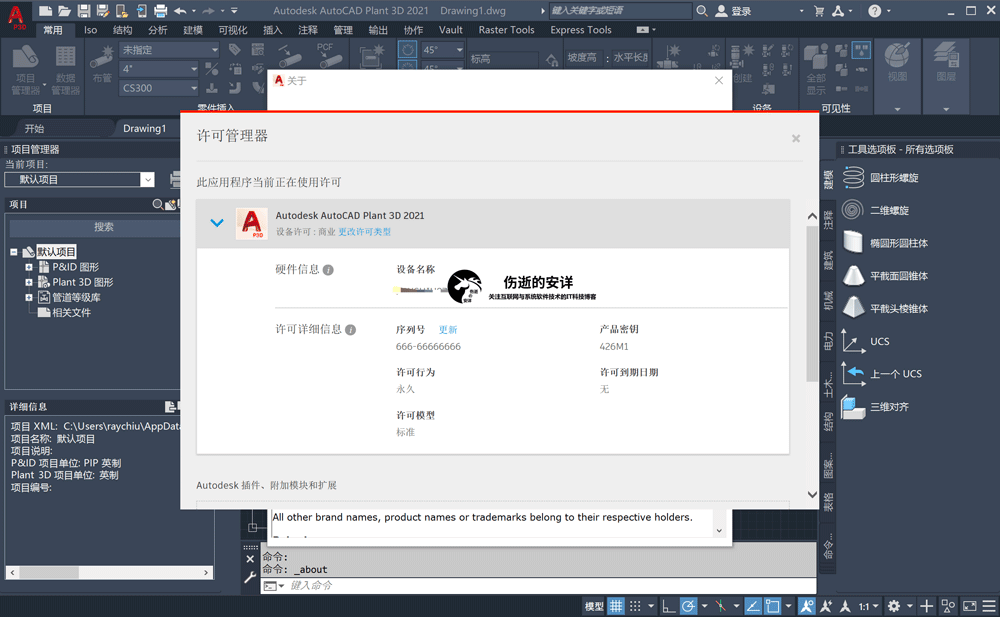1000x617 pixels.
Task: Open the Autodesk App Store cart icon
Action: (x=819, y=10)
